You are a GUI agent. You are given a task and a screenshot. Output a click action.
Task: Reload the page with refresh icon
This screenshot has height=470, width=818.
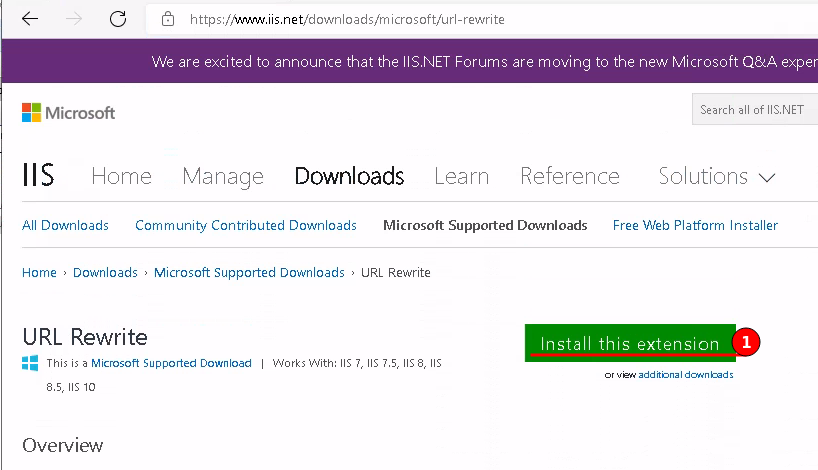(x=118, y=19)
